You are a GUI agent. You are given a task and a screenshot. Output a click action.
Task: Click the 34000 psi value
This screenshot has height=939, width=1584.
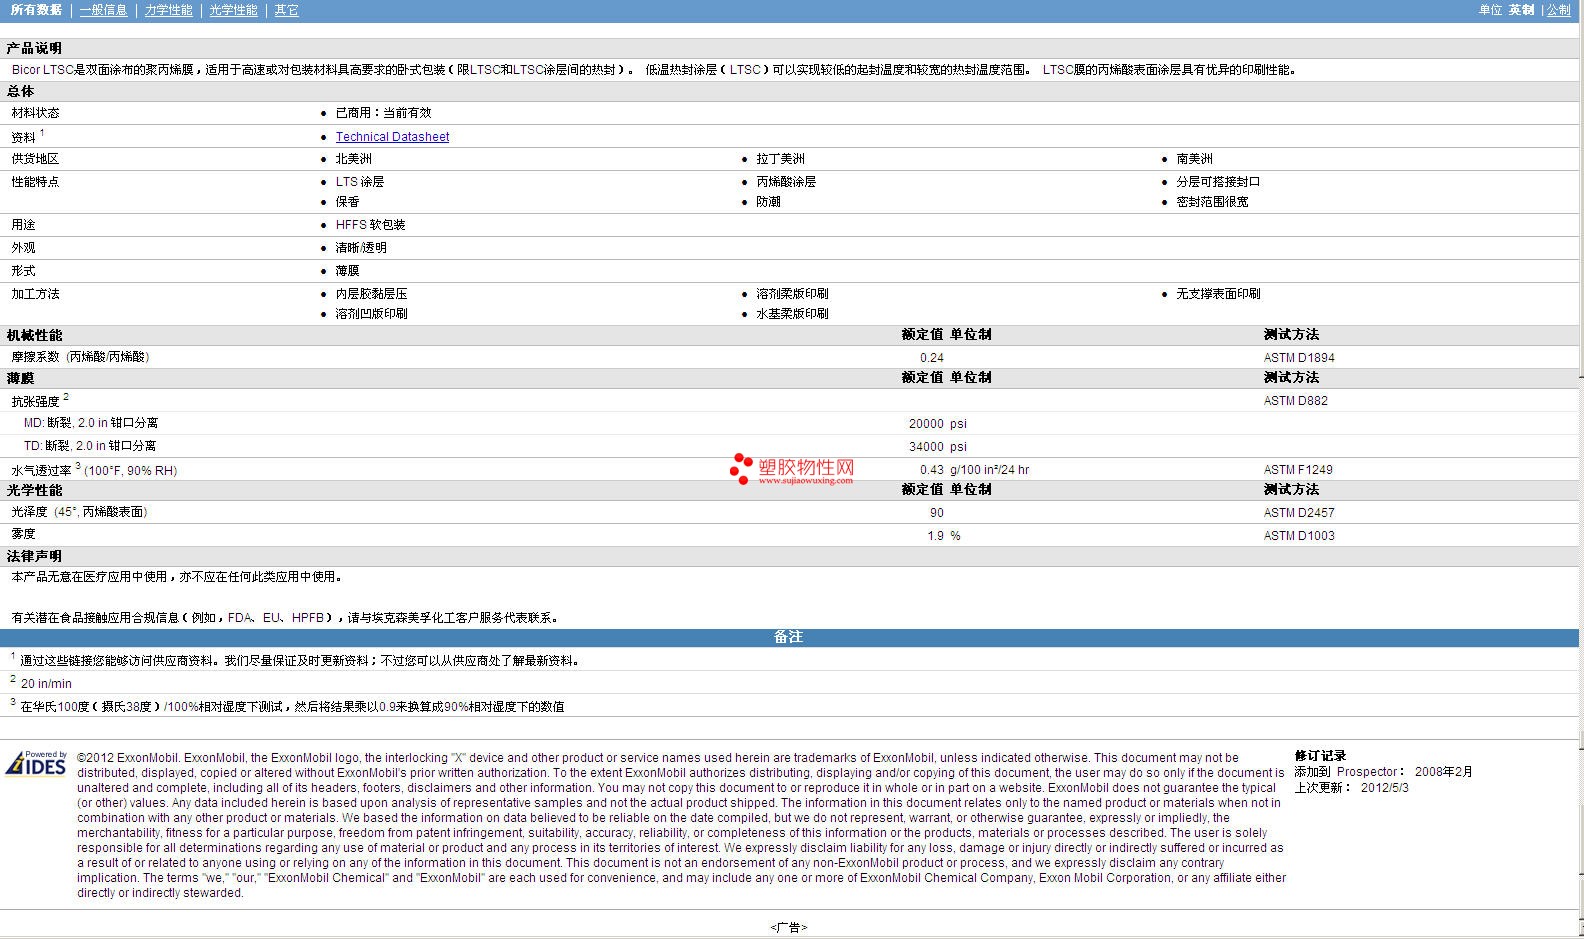(x=937, y=447)
